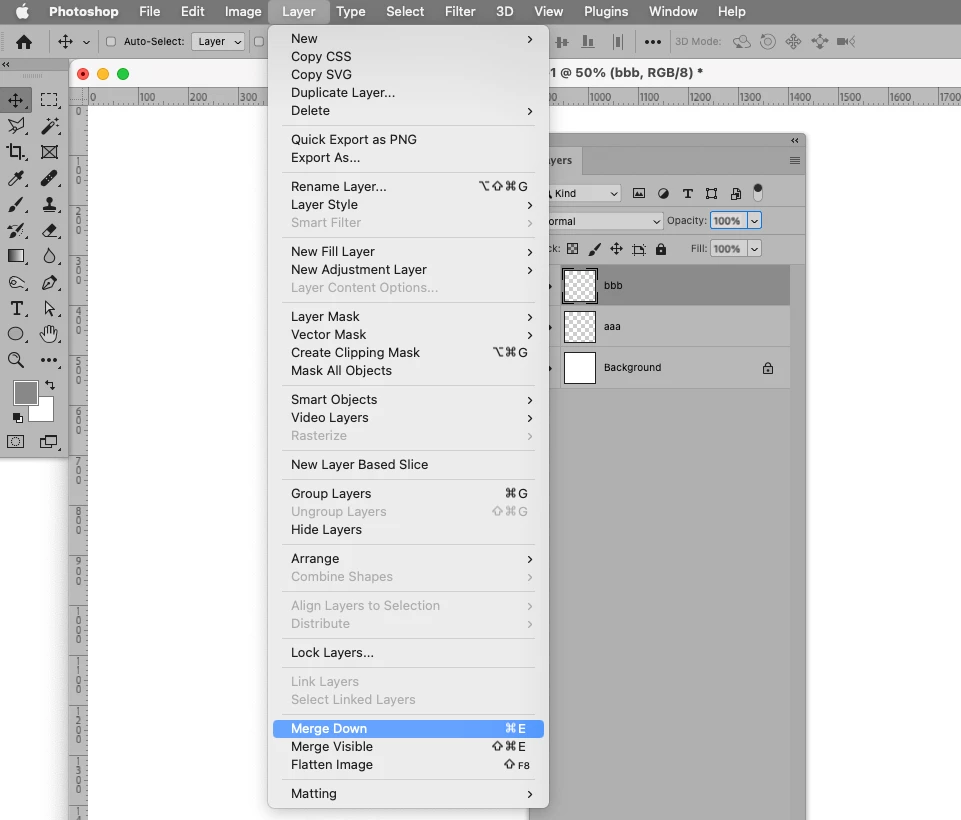Toggle lock all padlock icon
The width and height of the screenshot is (961, 820).
pyautogui.click(x=661, y=249)
